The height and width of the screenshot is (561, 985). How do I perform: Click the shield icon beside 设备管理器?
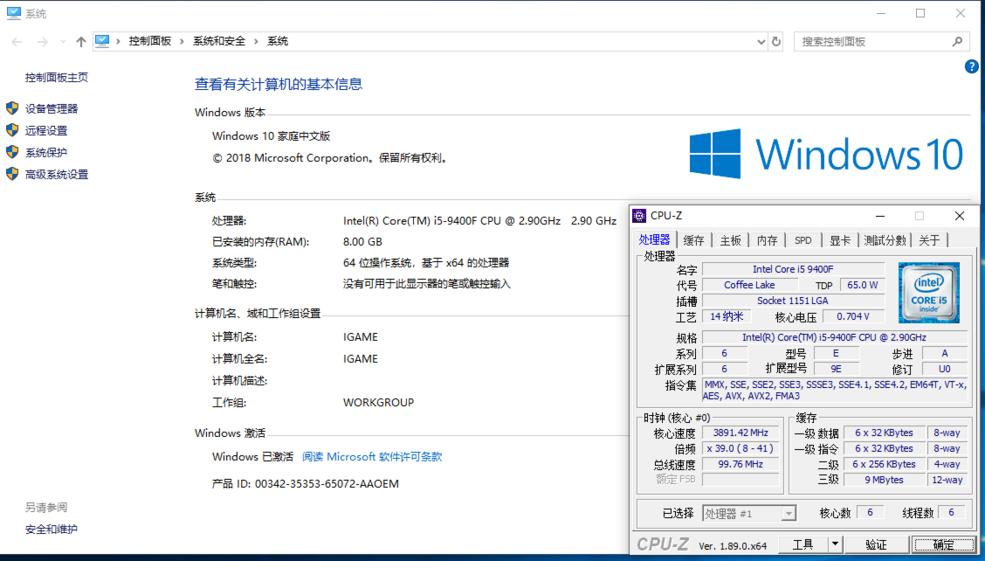click(x=12, y=108)
